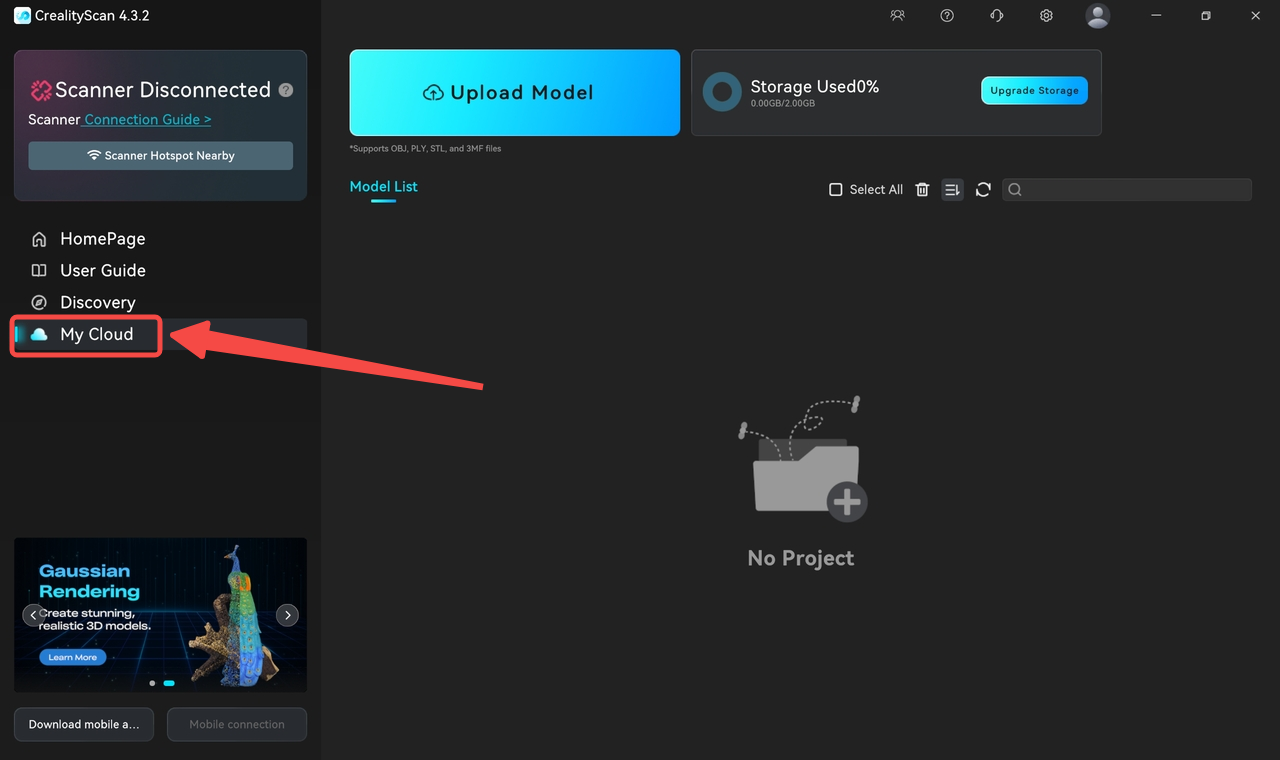Open the Connection Guide link
This screenshot has height=760, width=1280.
(x=148, y=119)
